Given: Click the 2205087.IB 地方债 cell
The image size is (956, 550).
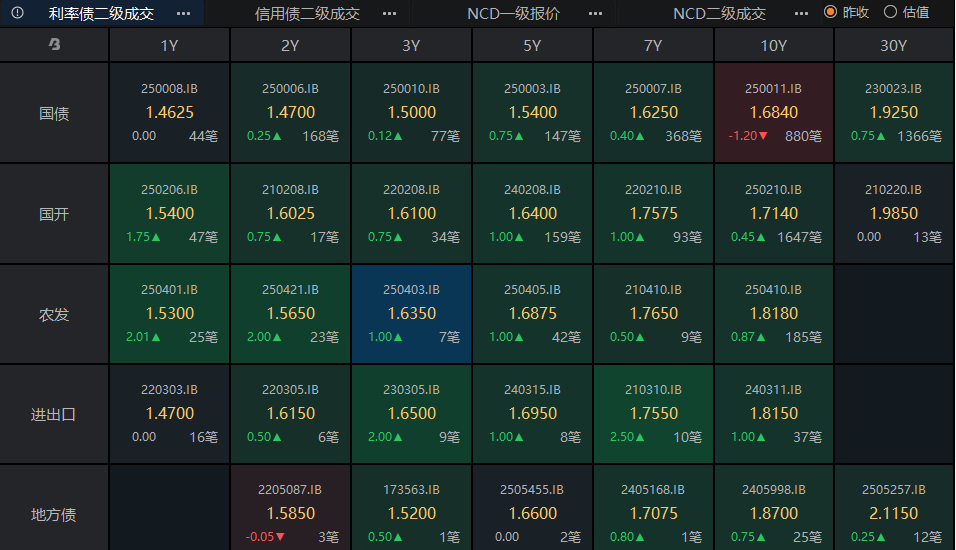Looking at the screenshot, I should pyautogui.click(x=290, y=510).
